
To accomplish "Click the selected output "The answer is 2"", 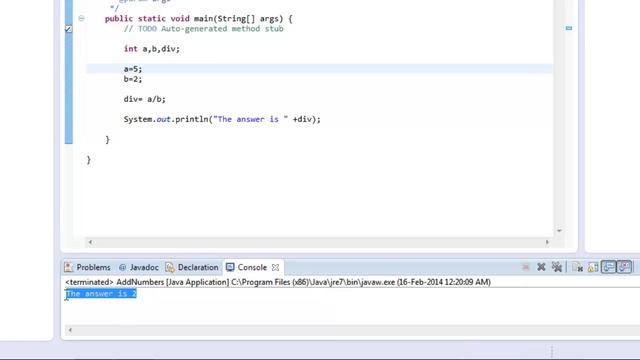I will (101, 293).
